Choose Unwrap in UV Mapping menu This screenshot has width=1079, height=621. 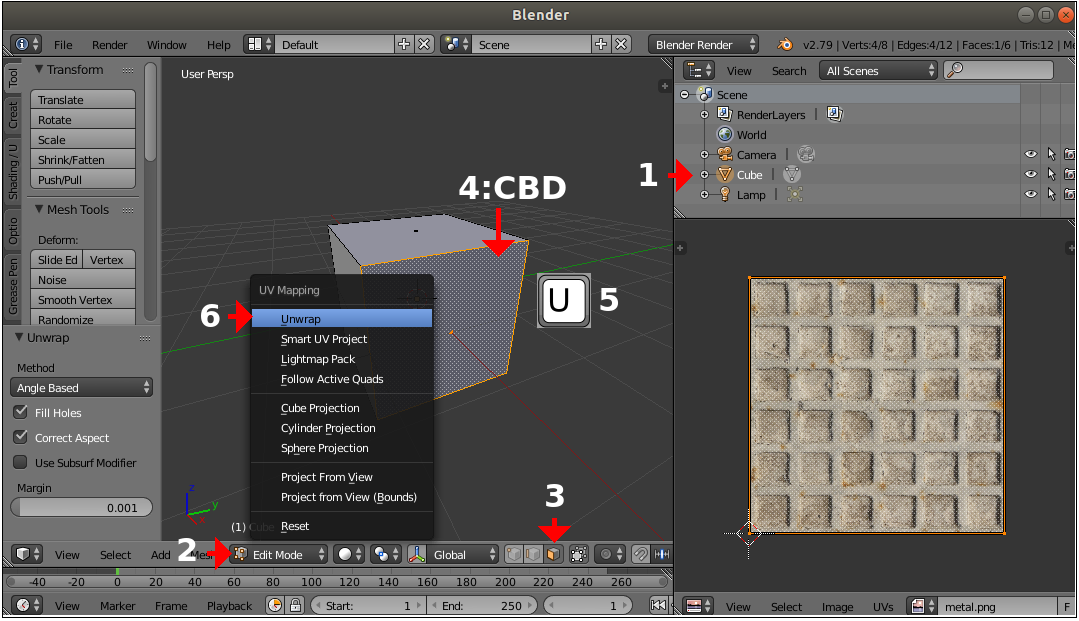[342, 319]
